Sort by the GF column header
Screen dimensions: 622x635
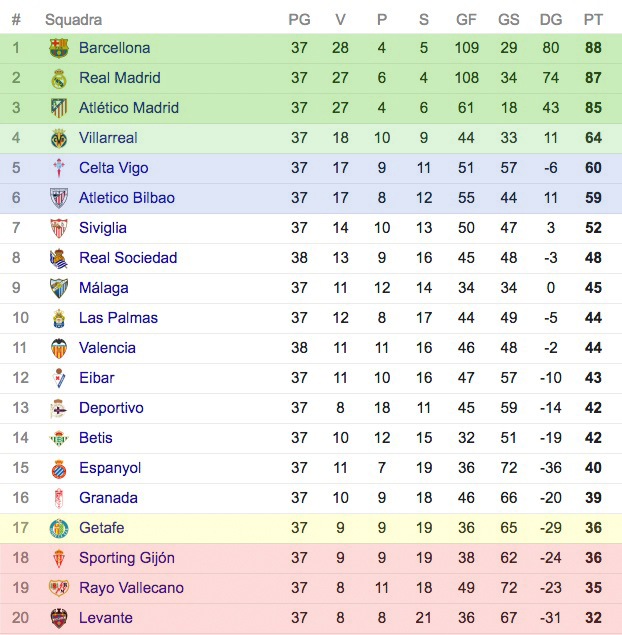point(466,20)
